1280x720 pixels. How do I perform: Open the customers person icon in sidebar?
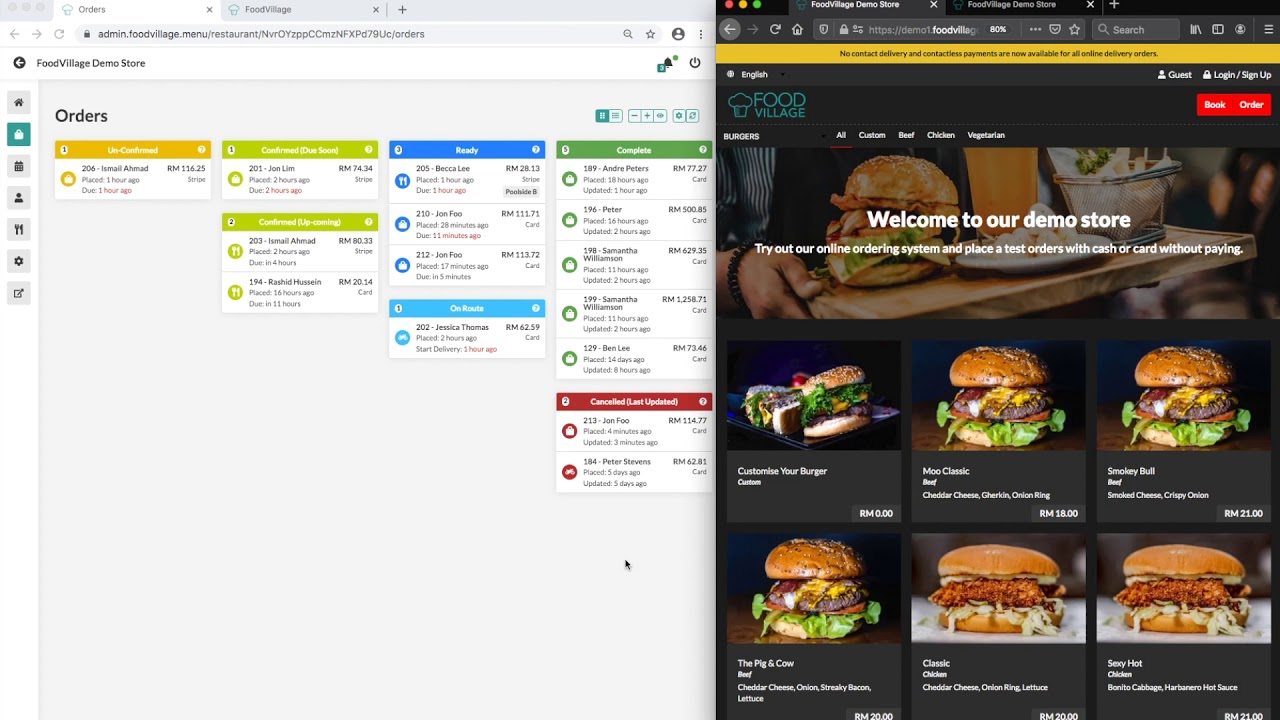18,198
